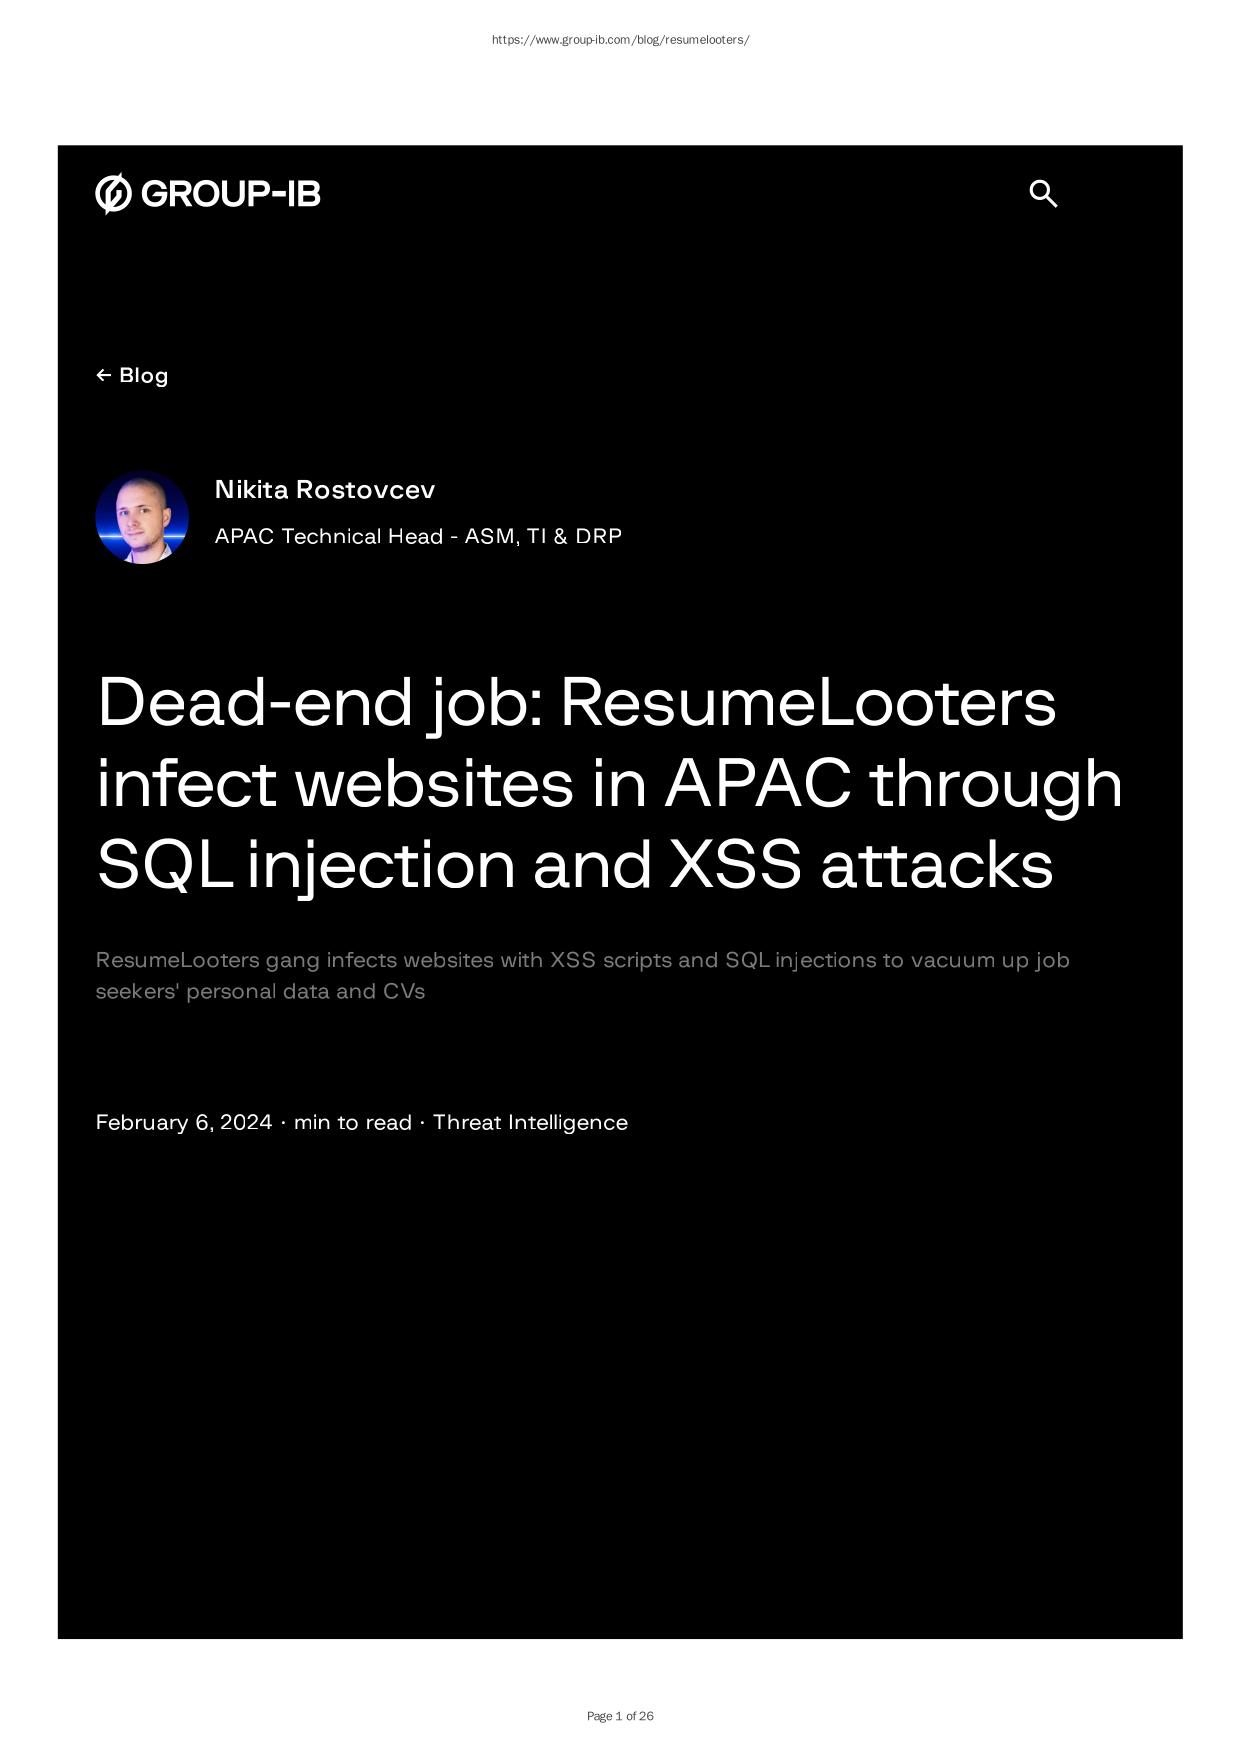Open the search magnifier icon
The image size is (1242, 1756).
pos(1043,194)
